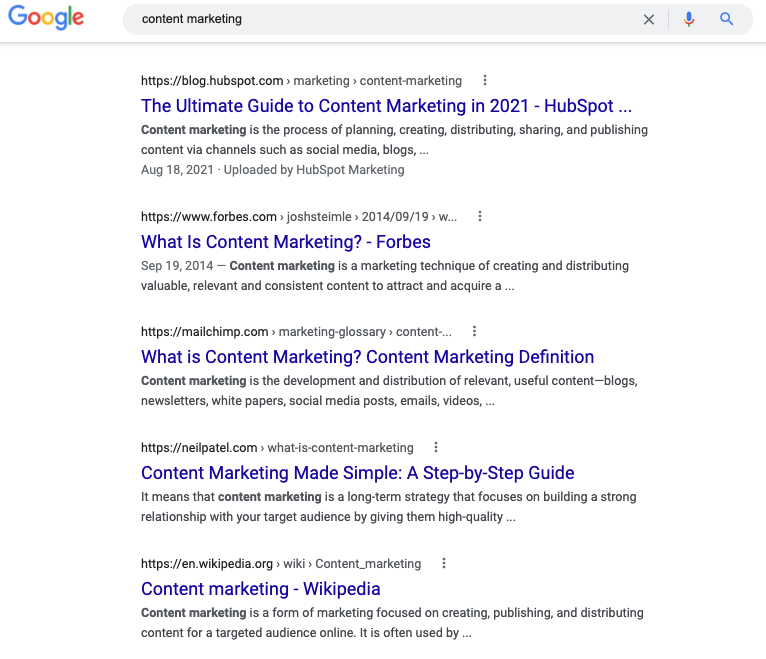Open 'Content Marketing Made Simple: A Step-by-Step Guide'
Screen dimensions: 766x659
358,473
